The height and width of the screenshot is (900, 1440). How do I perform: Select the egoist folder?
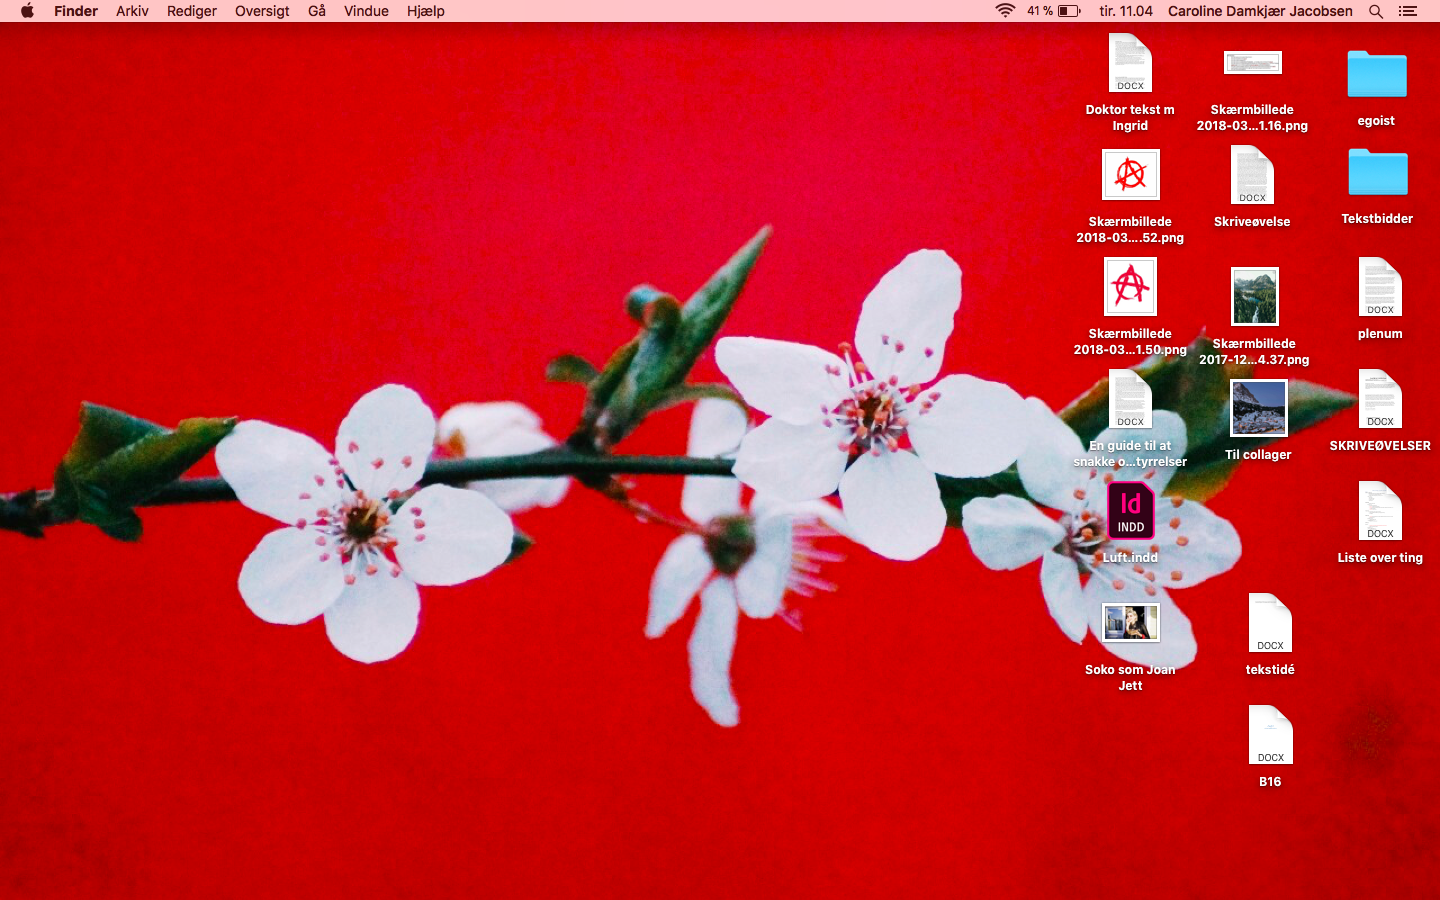click(1376, 75)
